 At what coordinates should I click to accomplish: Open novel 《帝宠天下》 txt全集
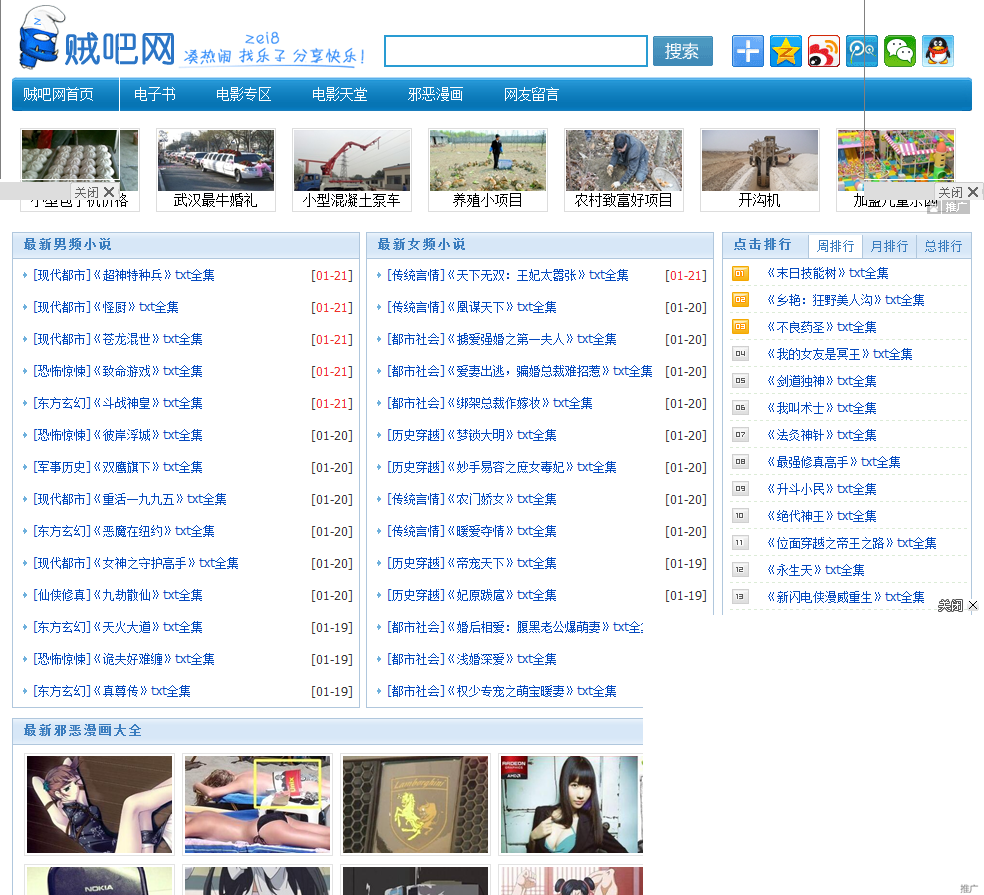click(x=501, y=564)
